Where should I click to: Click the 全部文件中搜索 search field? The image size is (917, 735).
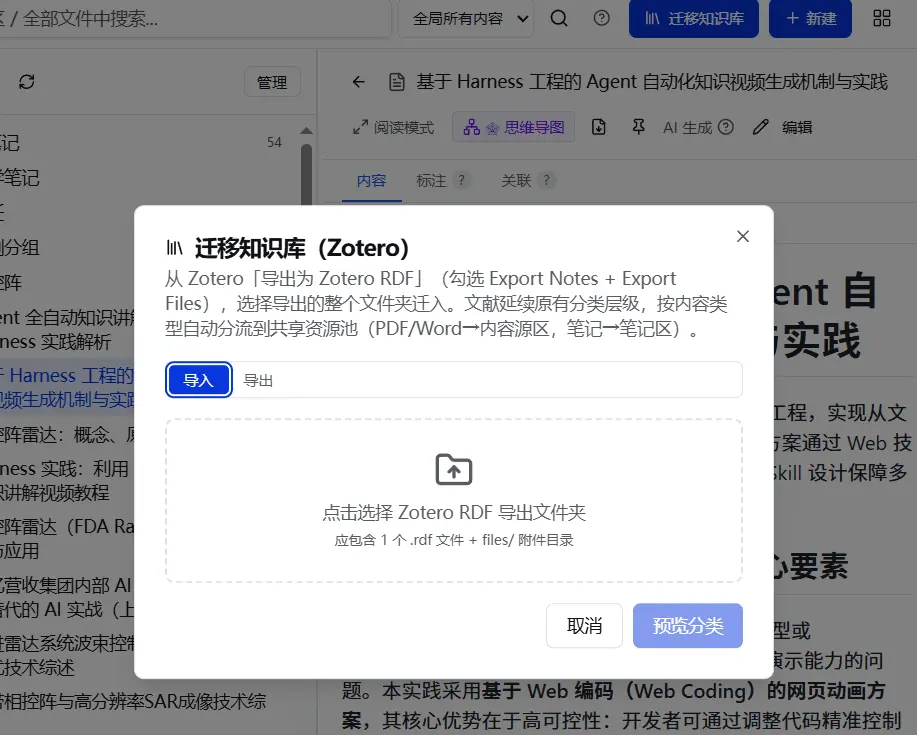193,19
